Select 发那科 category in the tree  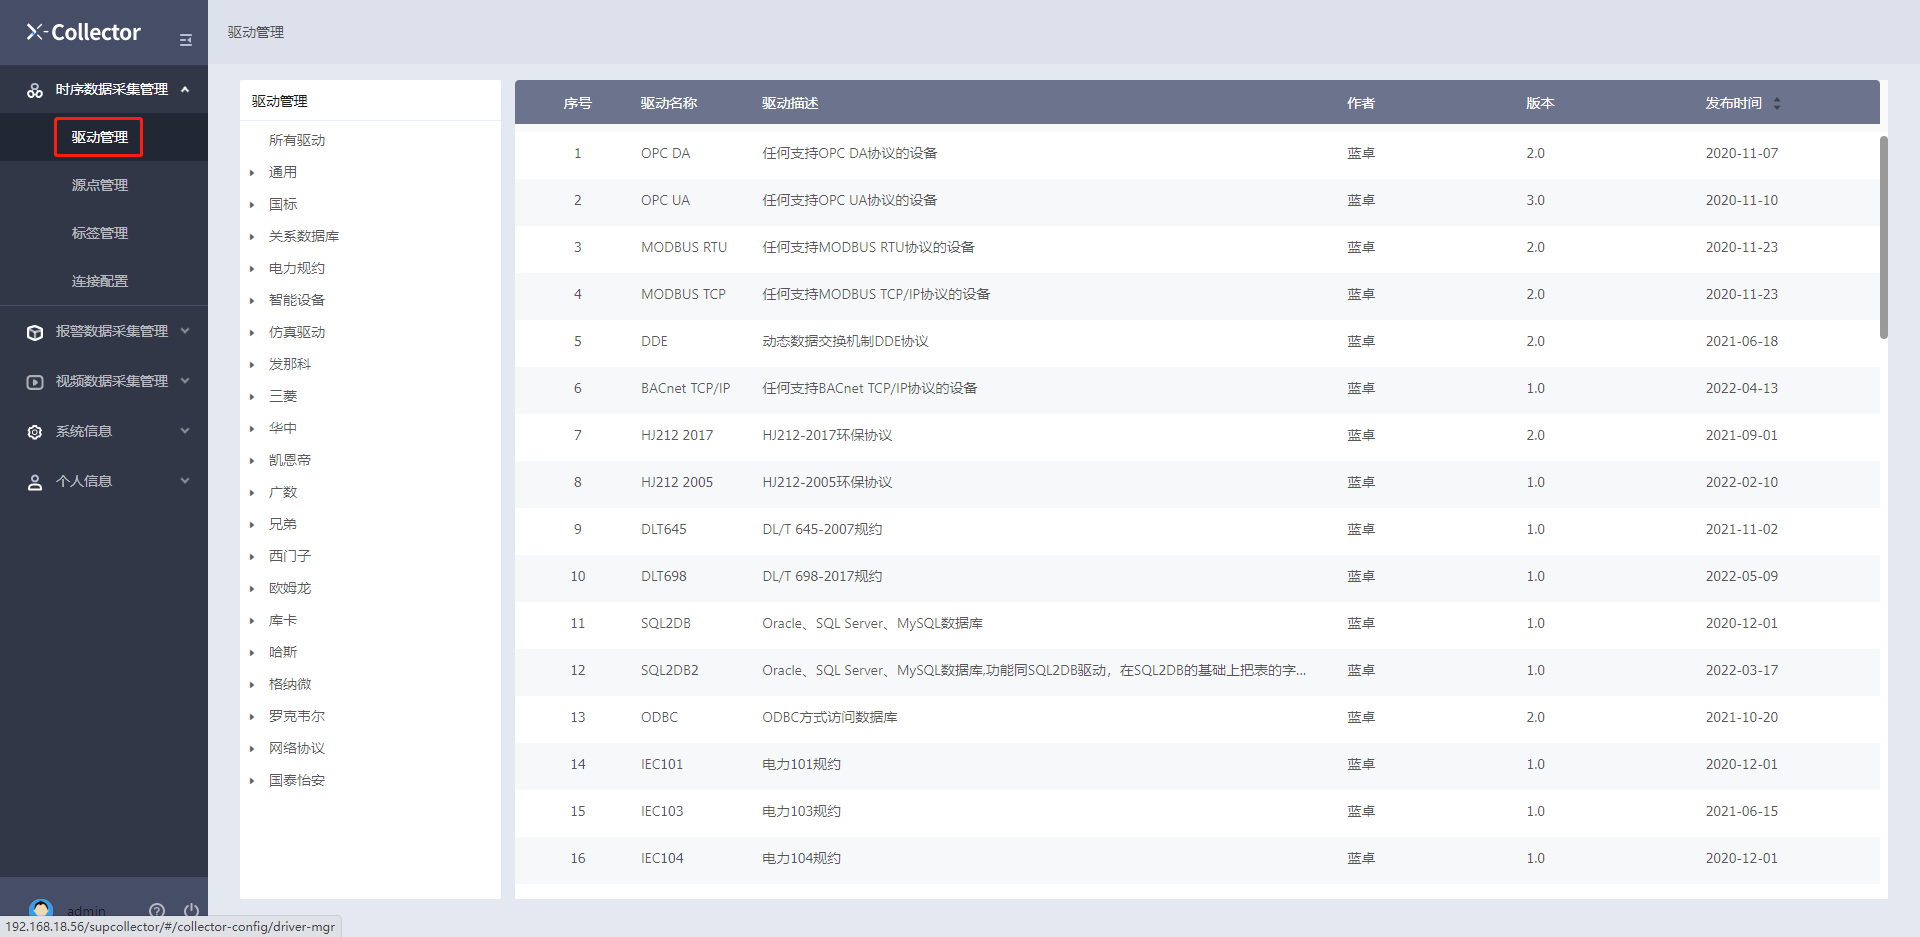tap(290, 364)
